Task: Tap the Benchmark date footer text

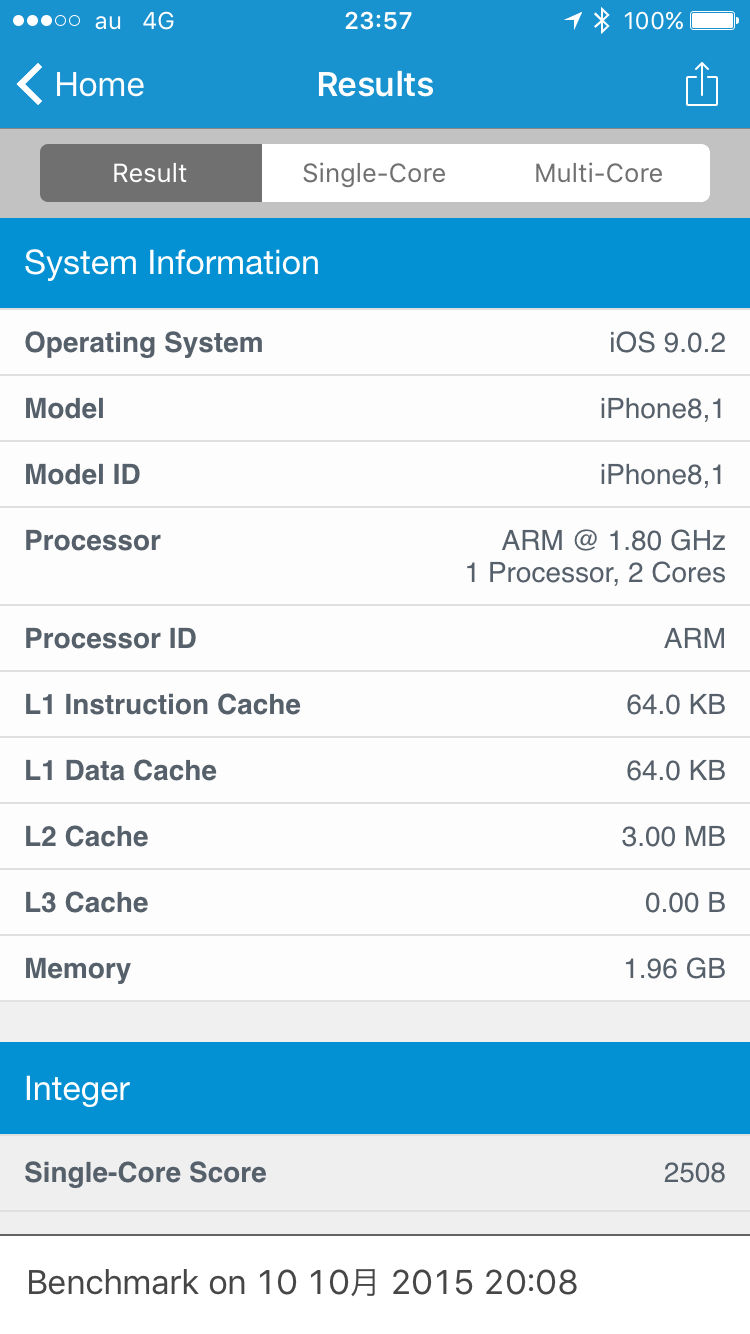Action: click(302, 1283)
